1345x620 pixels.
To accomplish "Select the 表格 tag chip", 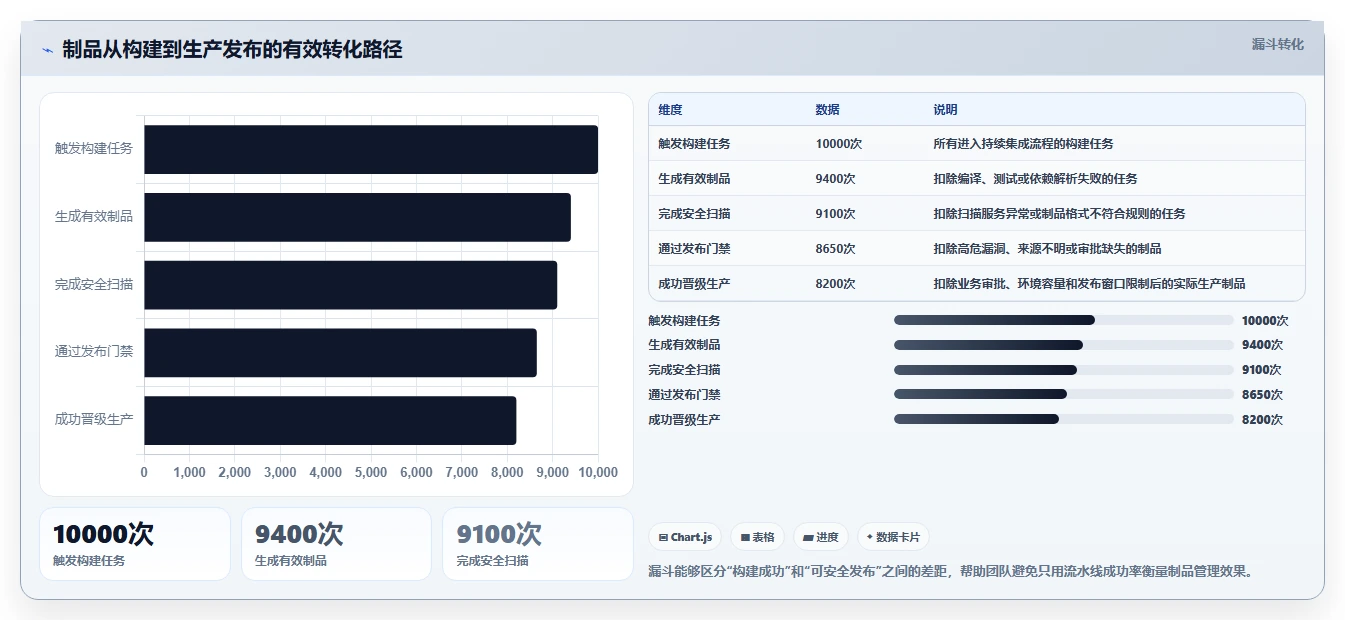I will click(758, 537).
